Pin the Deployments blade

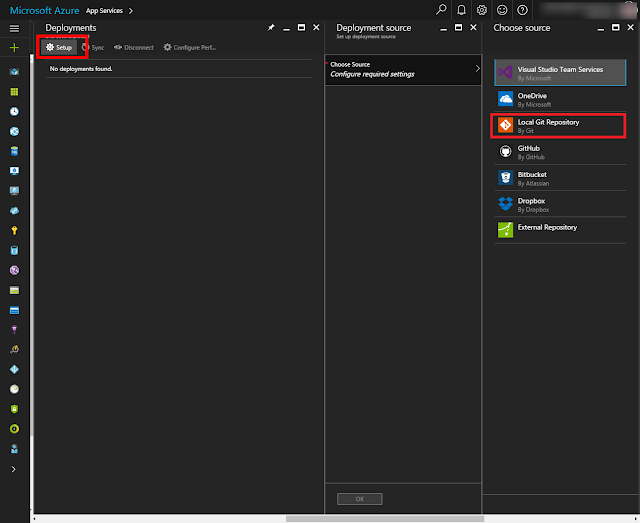(271, 27)
